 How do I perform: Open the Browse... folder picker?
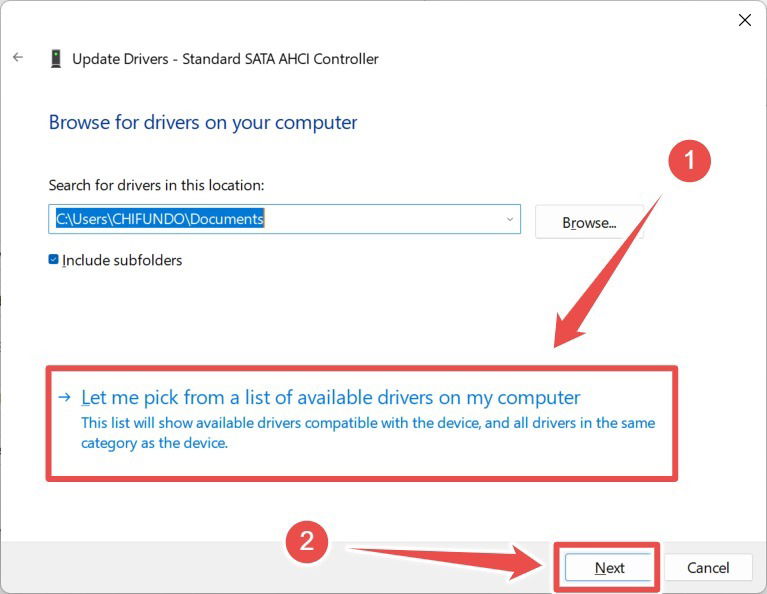[589, 223]
